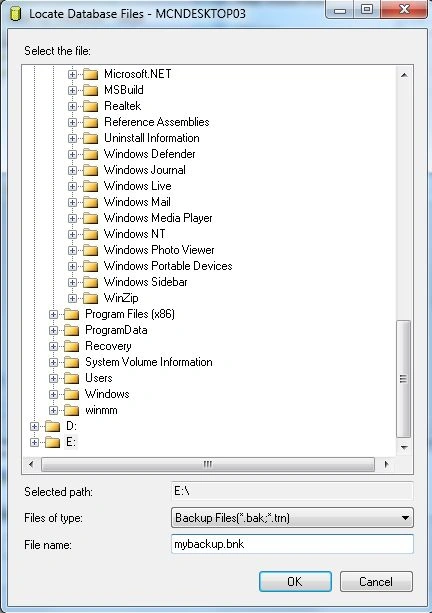This screenshot has width=432, height=613.
Task: Click the Program Files (x86) folder icon
Action: click(72, 315)
